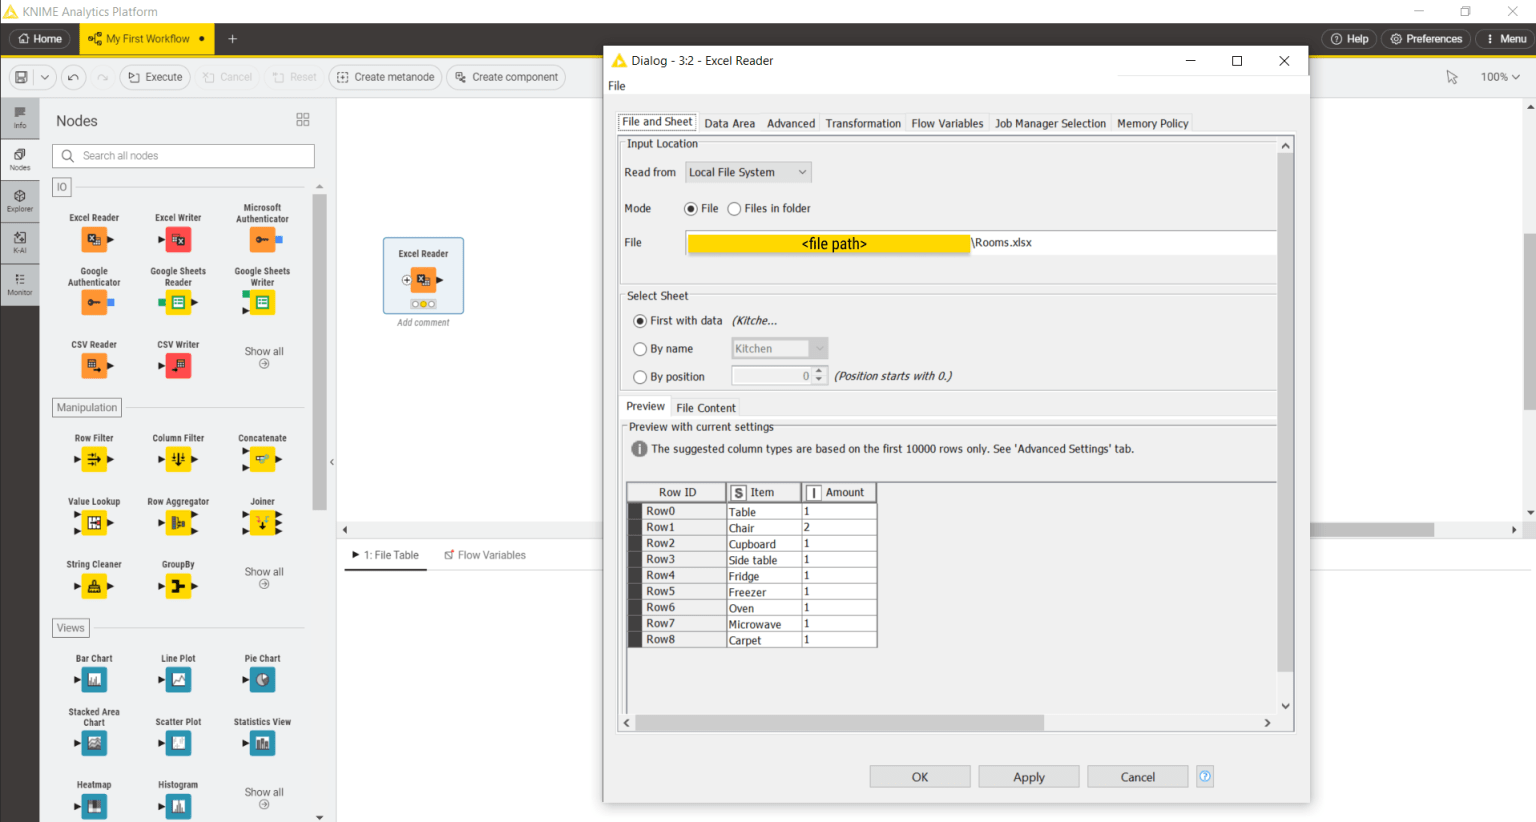Open the Memory Policy tab
Image resolution: width=1536 pixels, height=822 pixels.
pyautogui.click(x=1152, y=123)
